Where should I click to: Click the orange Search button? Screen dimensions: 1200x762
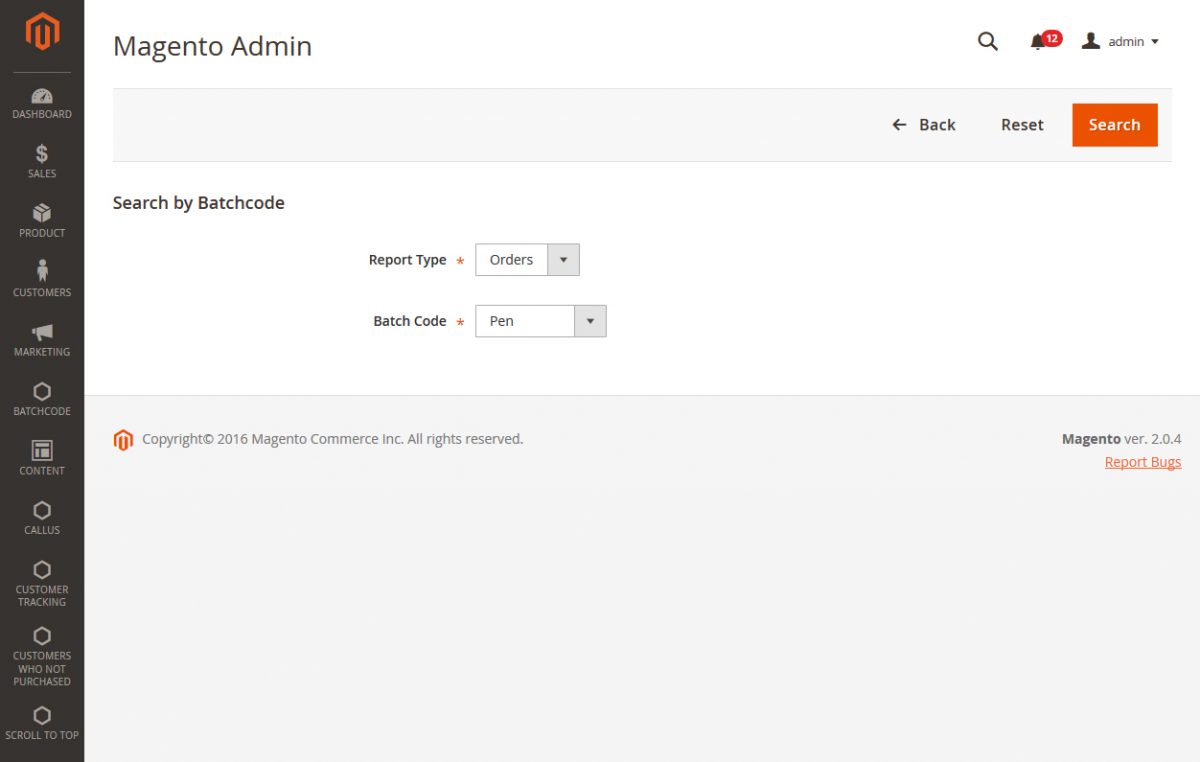1114,124
